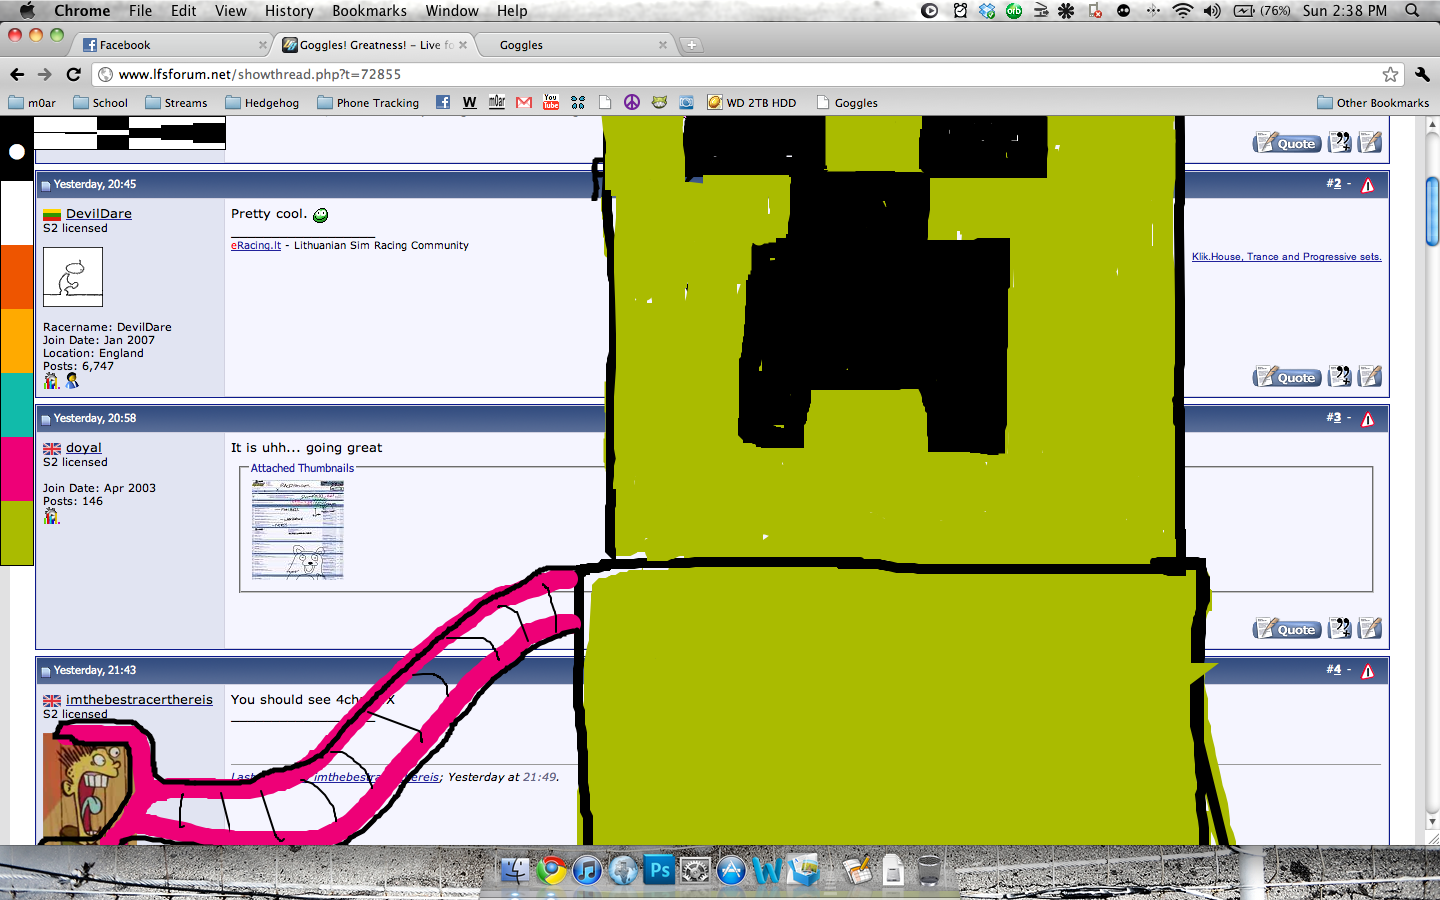
Task: Open System Preferences from the Dock
Action: [695, 870]
